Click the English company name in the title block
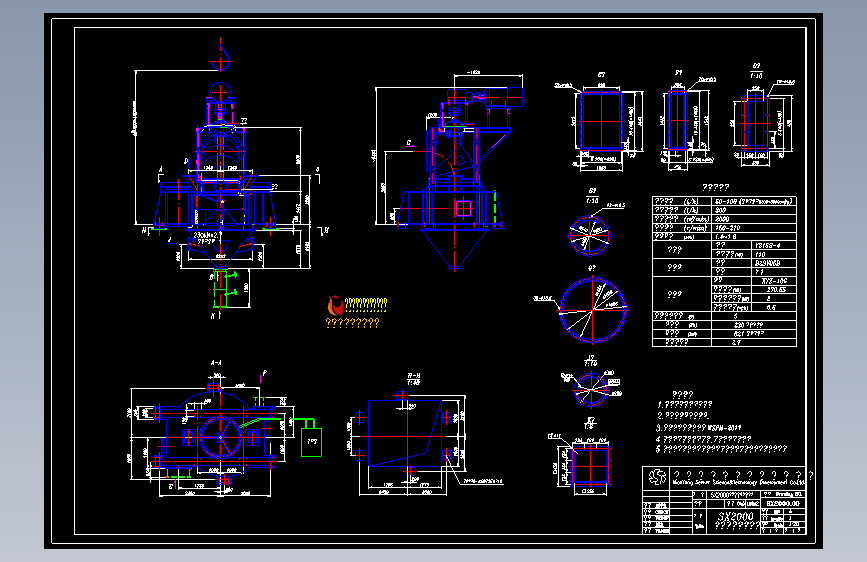Screen dimensions: 867x562 tap(738, 483)
